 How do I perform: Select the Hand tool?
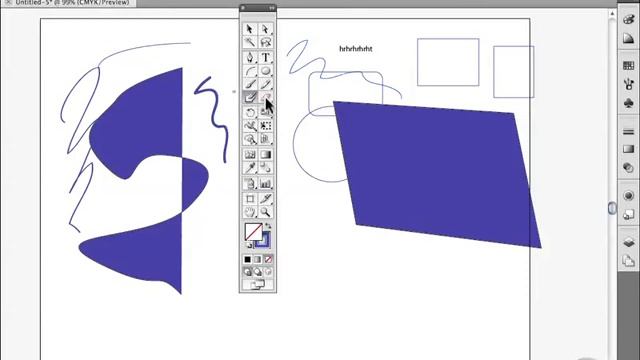[x=250, y=212]
